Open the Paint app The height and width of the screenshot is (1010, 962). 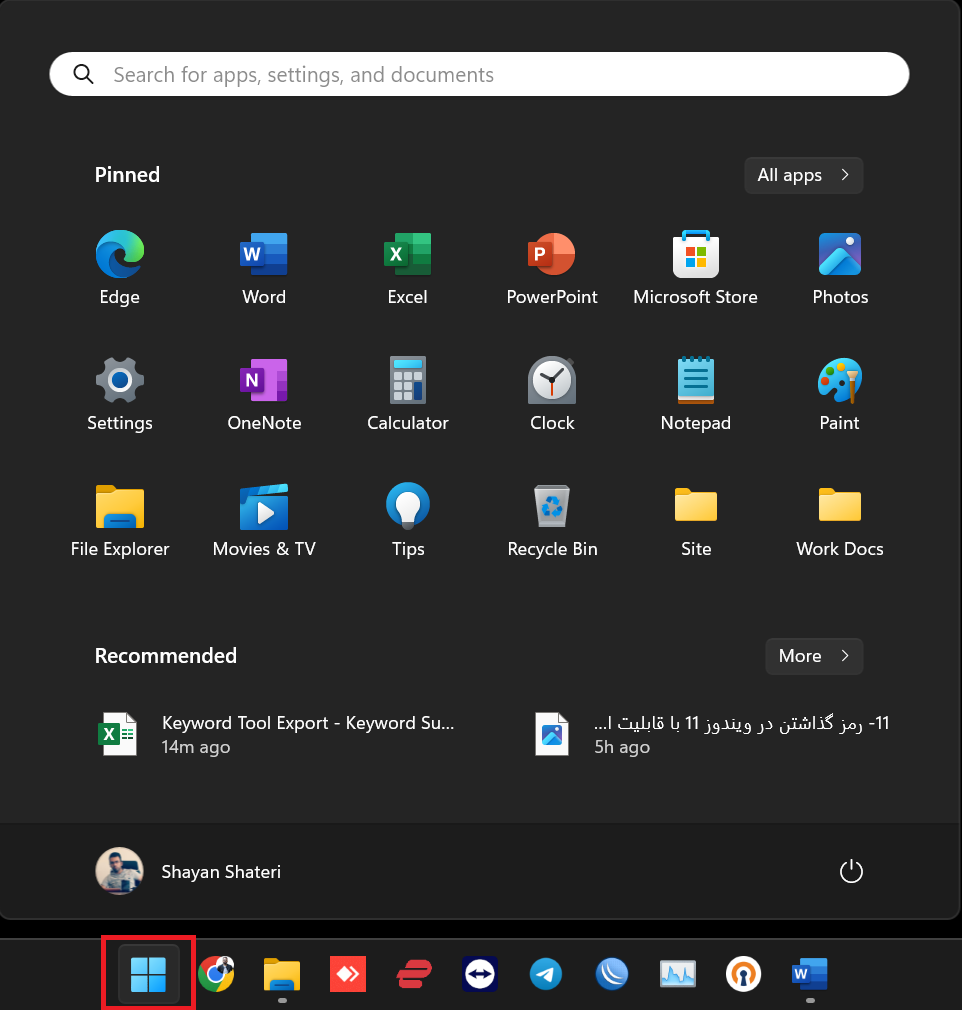tap(840, 394)
